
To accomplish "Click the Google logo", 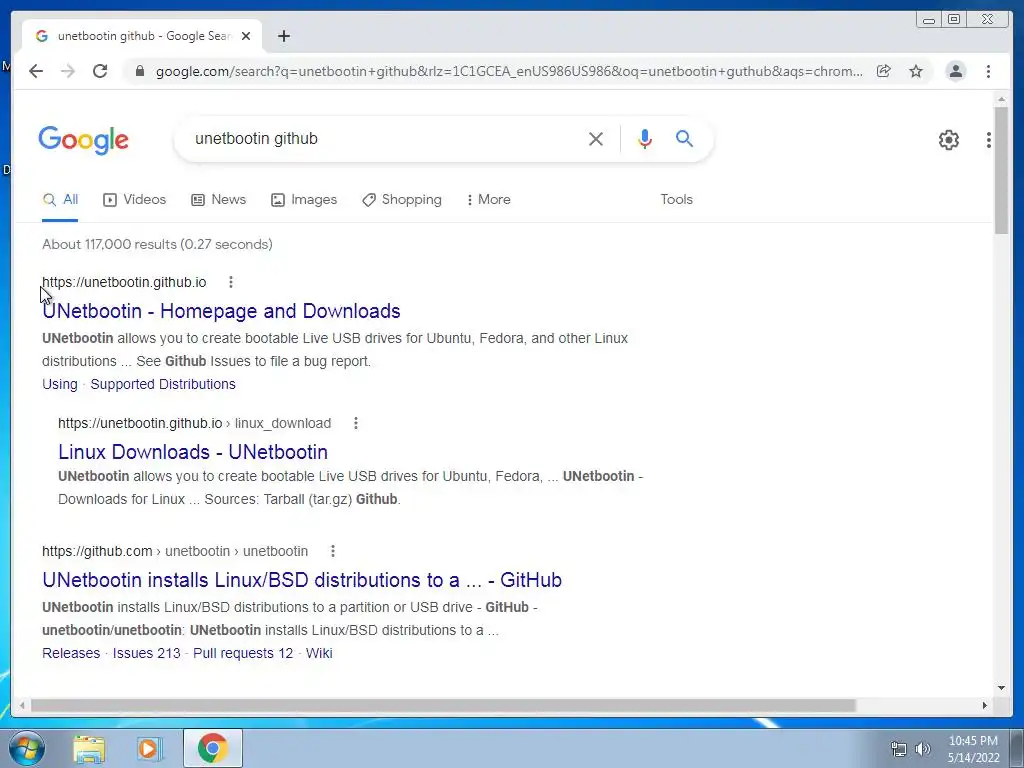I will click(x=84, y=140).
